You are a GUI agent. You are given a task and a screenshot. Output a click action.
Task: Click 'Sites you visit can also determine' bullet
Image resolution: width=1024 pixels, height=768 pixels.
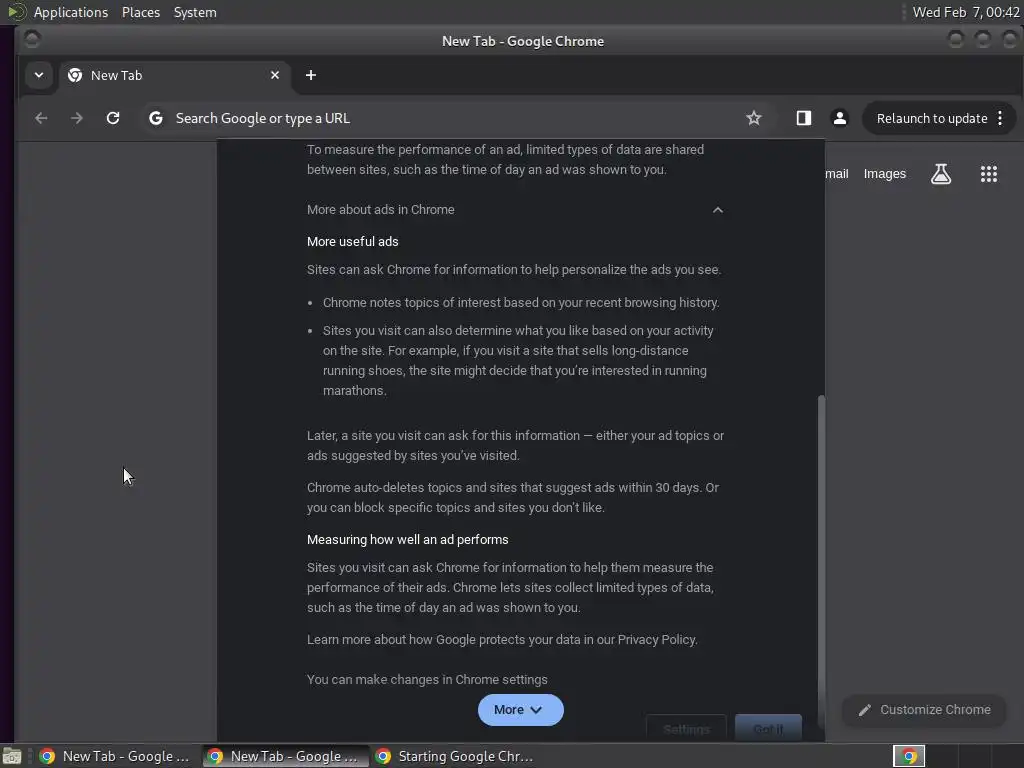[518, 360]
